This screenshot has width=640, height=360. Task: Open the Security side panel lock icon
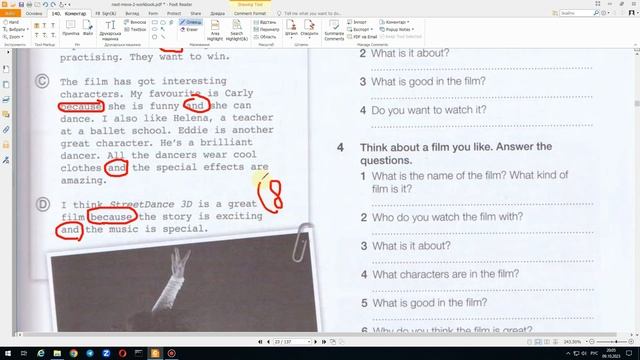6,145
